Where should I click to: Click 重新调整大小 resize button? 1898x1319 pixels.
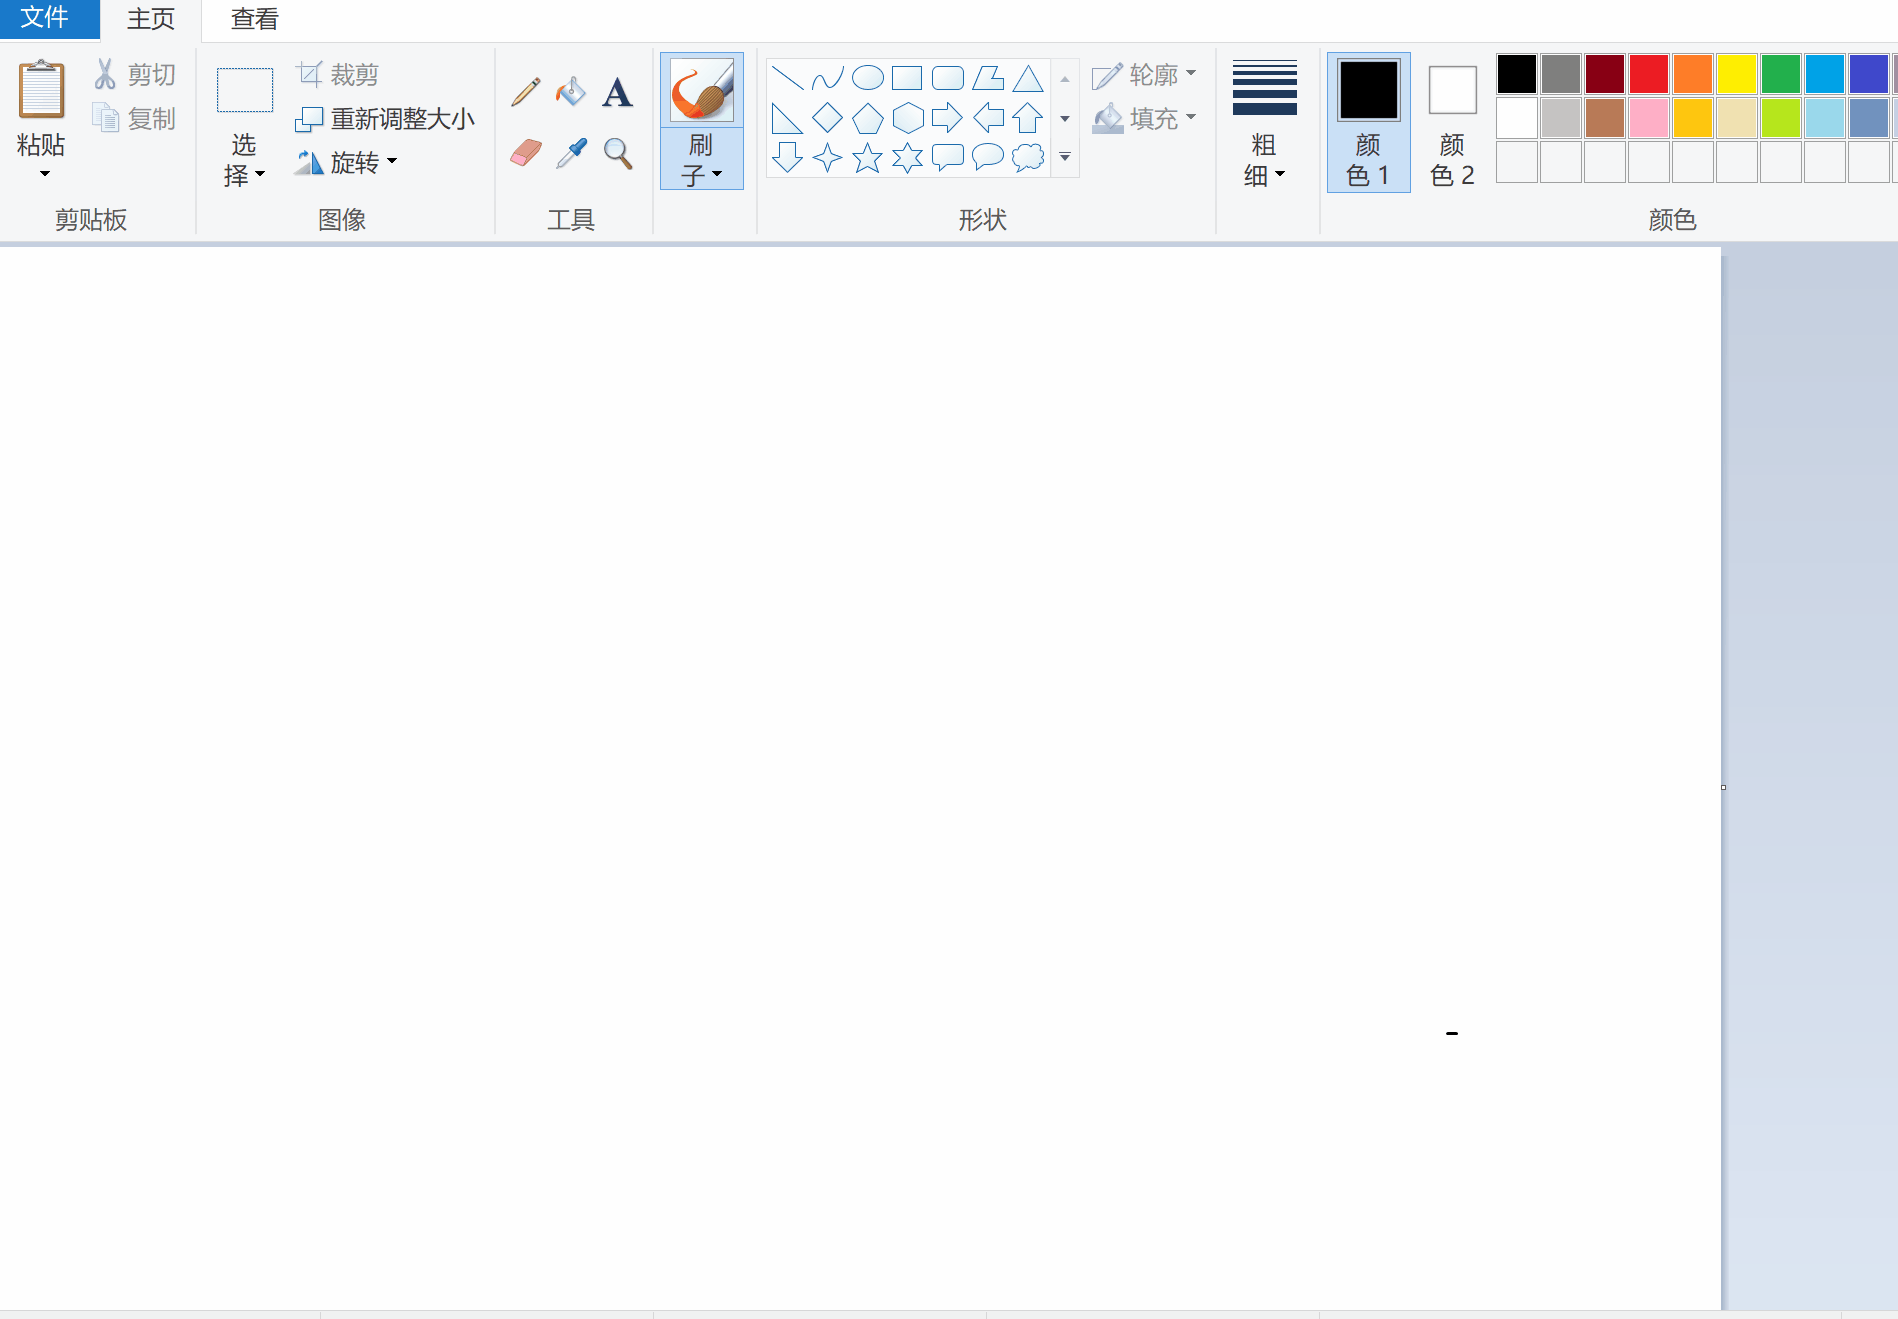point(385,119)
